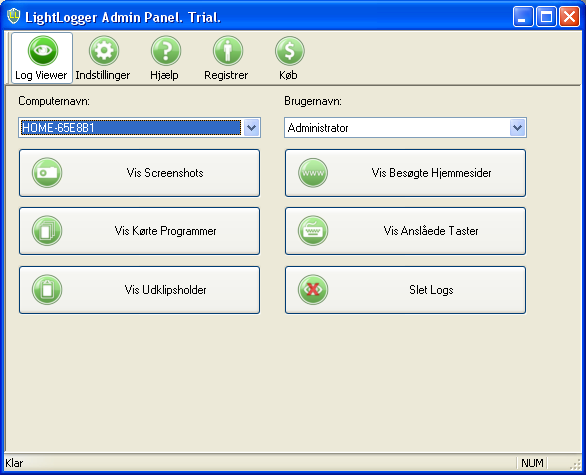The image size is (586, 475).
Task: Open Vis Anslåede Taster
Action: click(x=405, y=231)
